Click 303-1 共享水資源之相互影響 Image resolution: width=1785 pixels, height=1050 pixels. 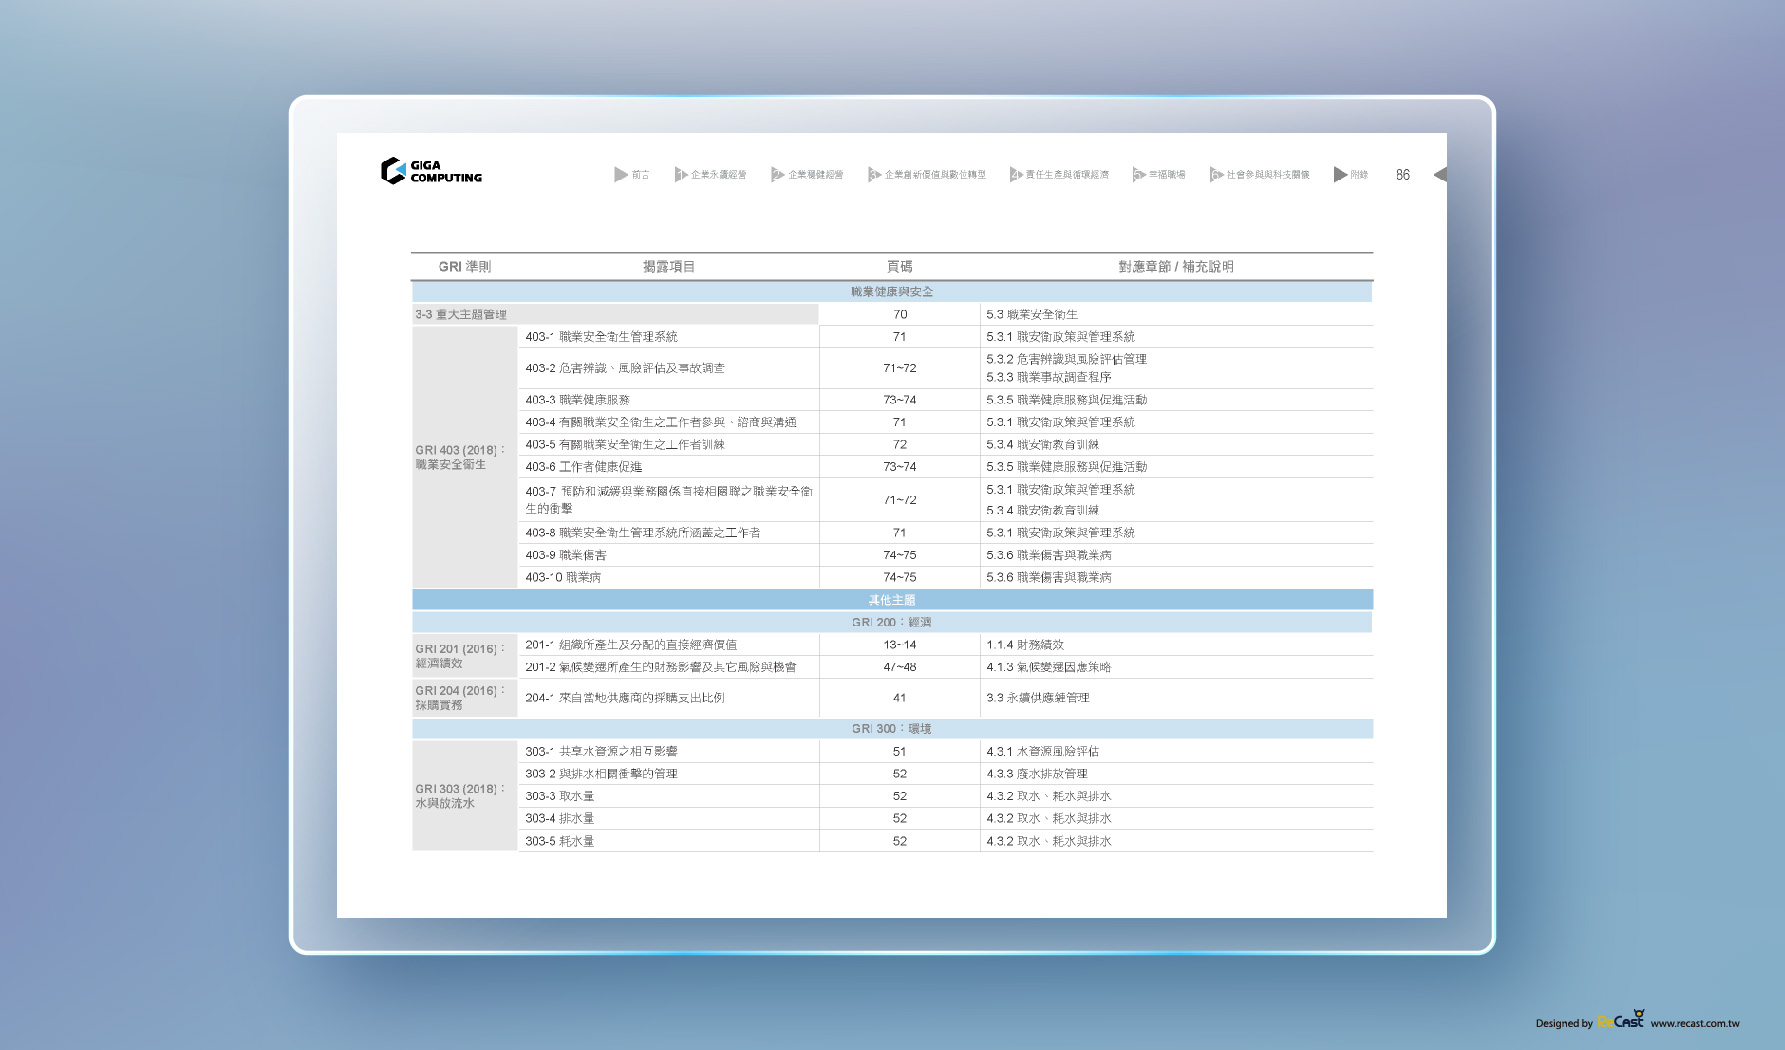point(601,751)
